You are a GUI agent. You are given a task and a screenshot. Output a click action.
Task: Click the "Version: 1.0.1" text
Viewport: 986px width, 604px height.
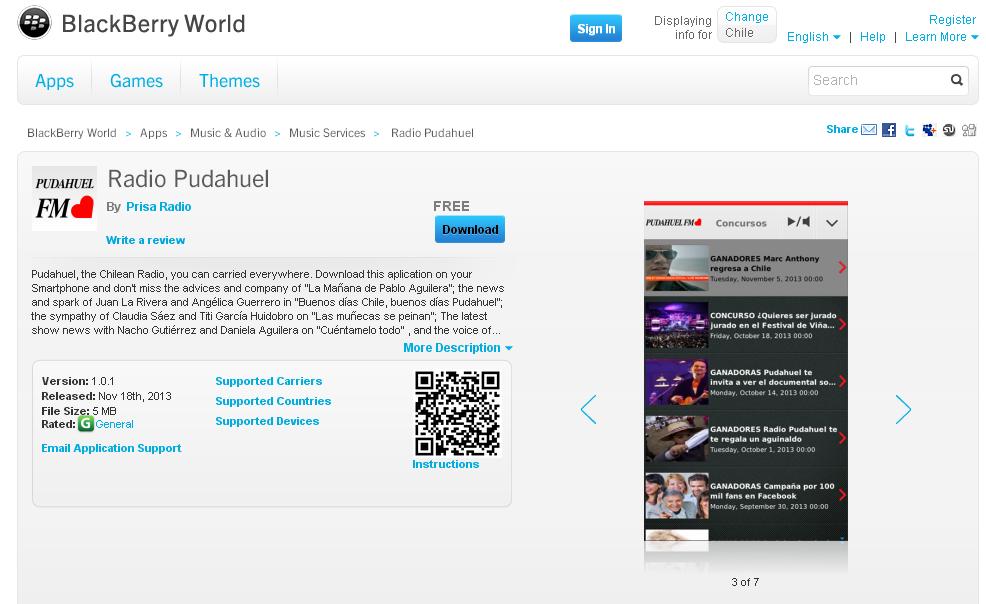point(78,381)
